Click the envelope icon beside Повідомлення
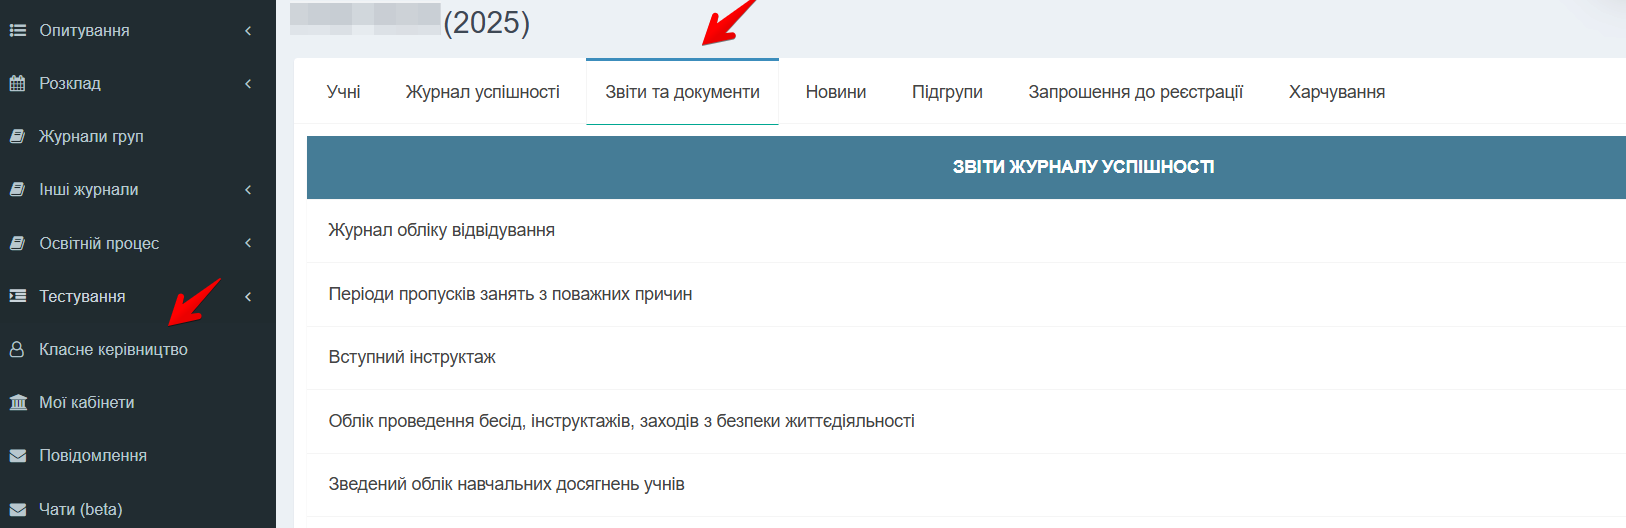Image resolution: width=1626 pixels, height=528 pixels. [x=17, y=456]
